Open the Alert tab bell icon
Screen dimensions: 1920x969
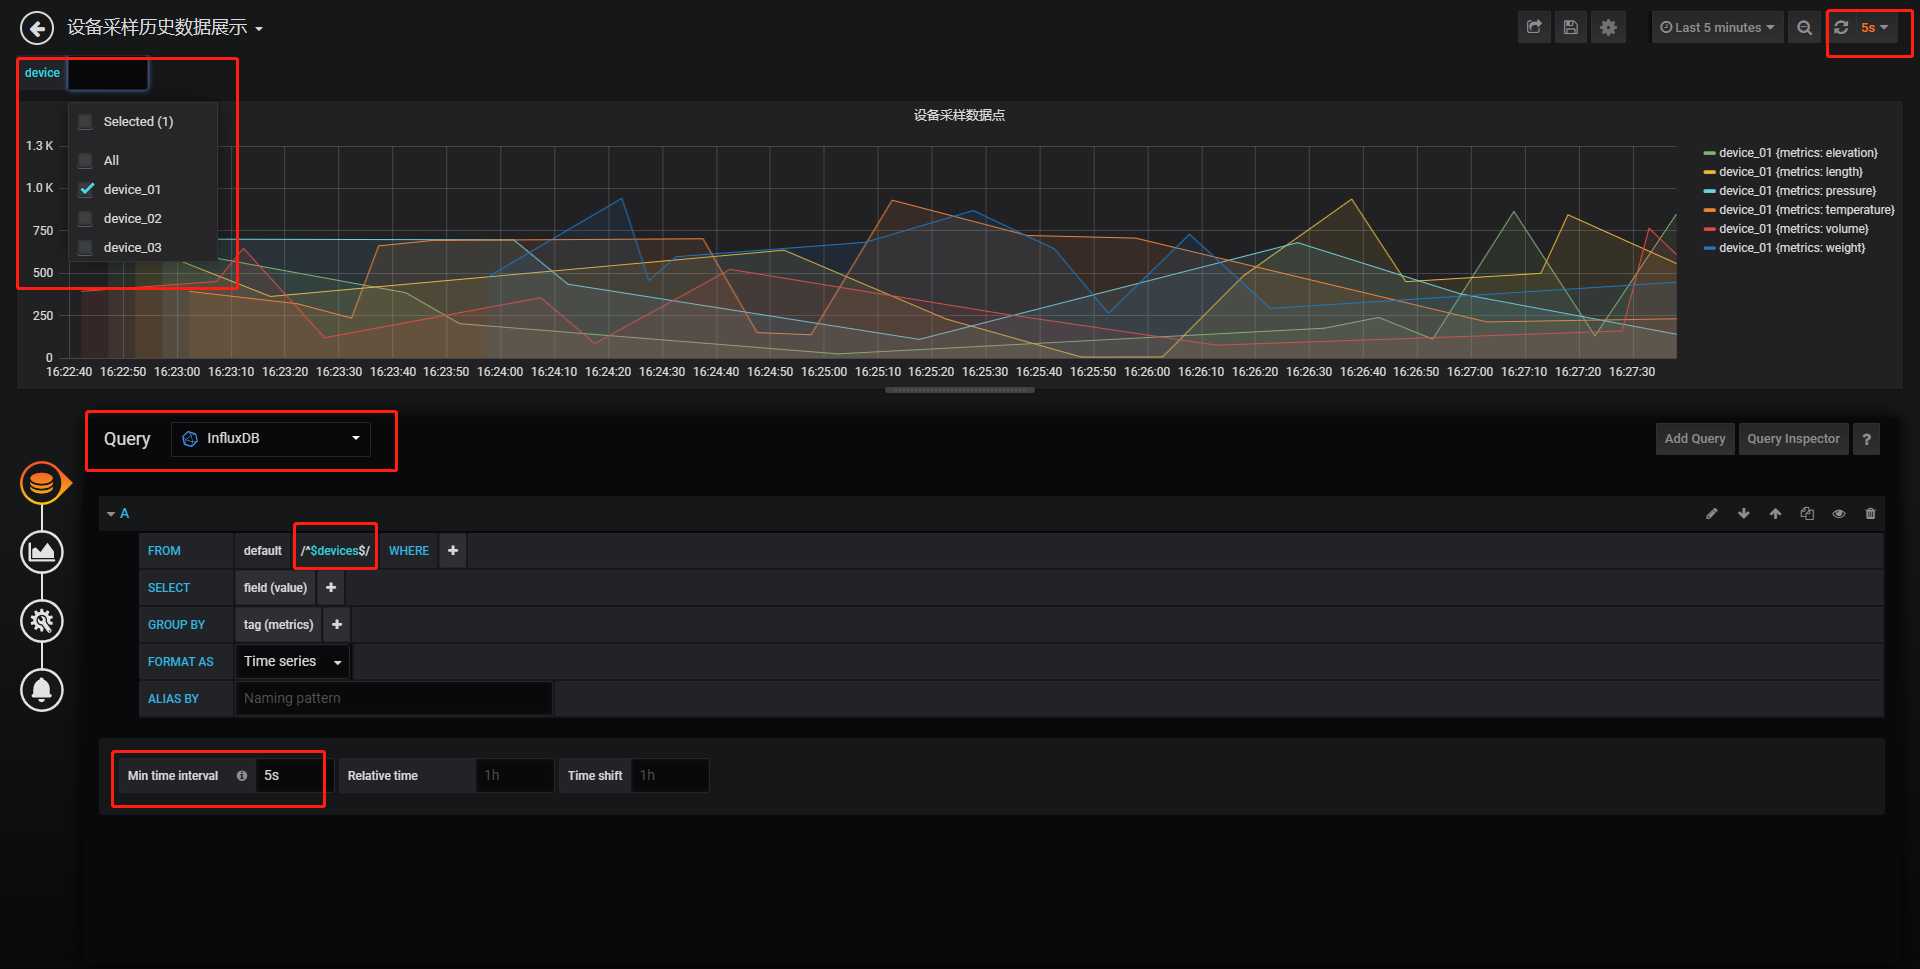(x=42, y=690)
